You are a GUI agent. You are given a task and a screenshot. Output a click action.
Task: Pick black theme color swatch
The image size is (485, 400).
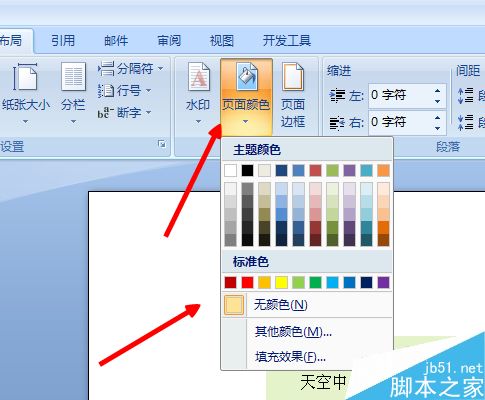click(247, 170)
